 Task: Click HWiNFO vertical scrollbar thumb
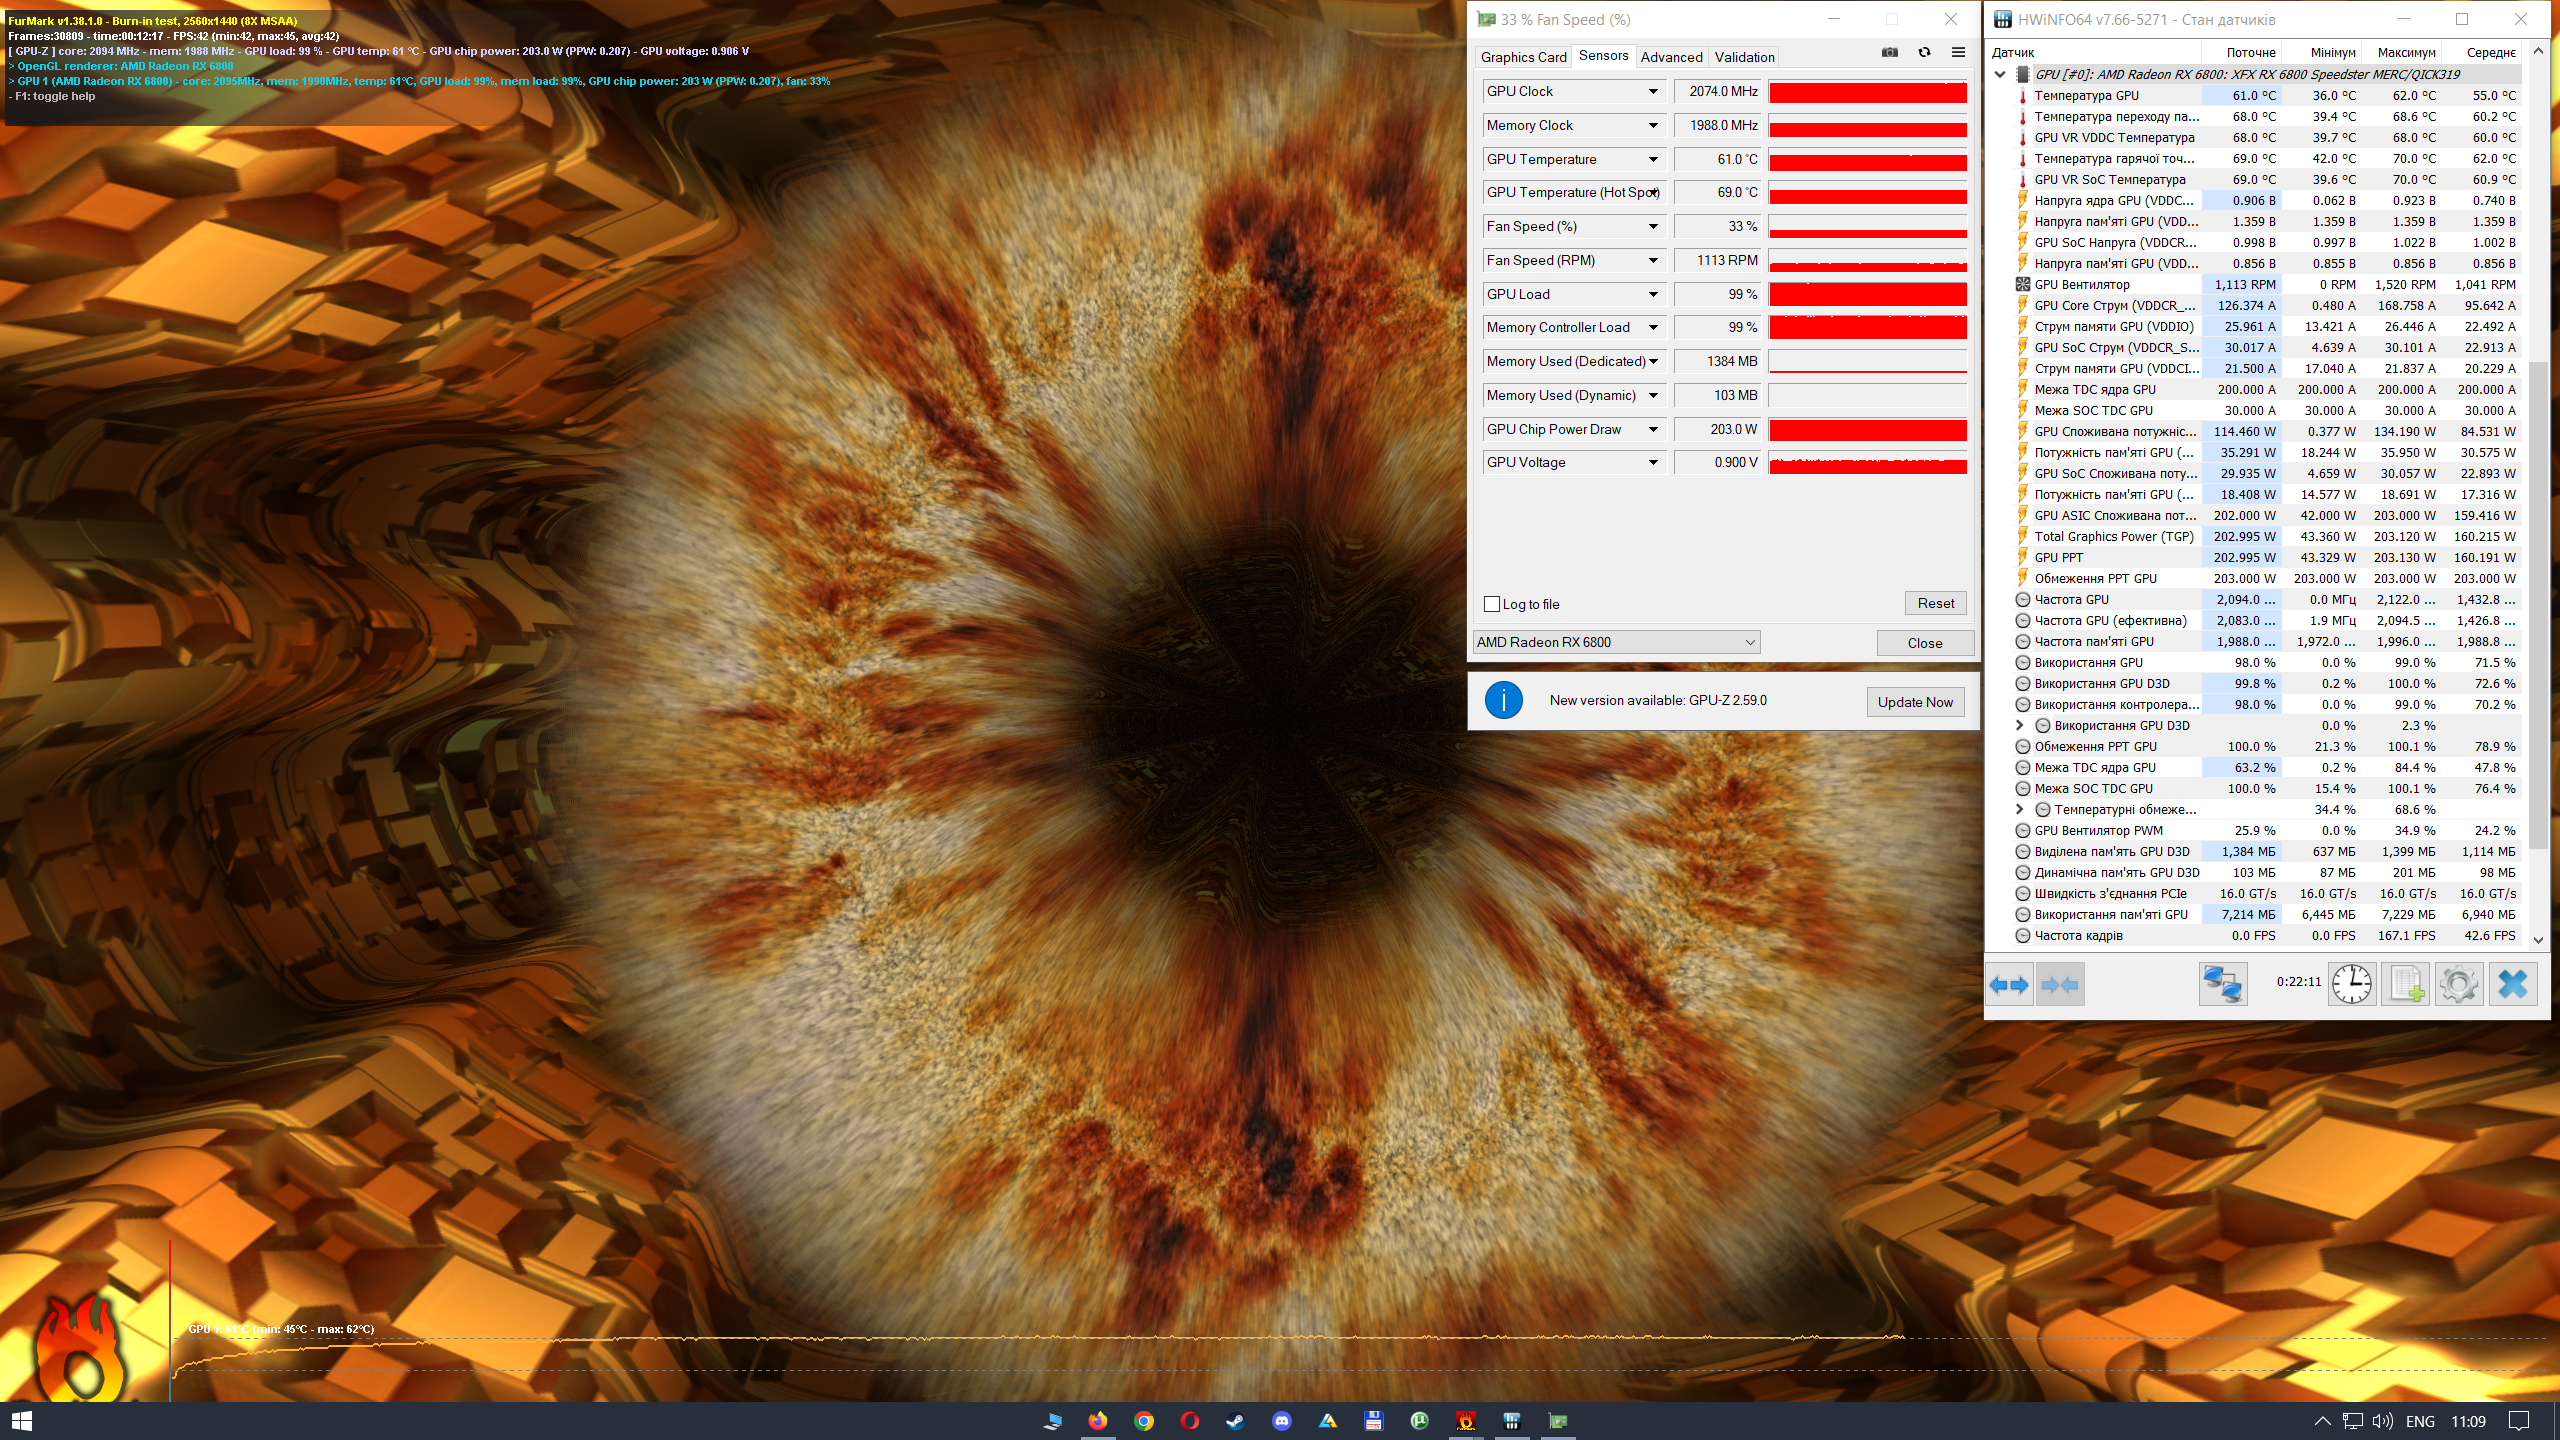click(2538, 605)
